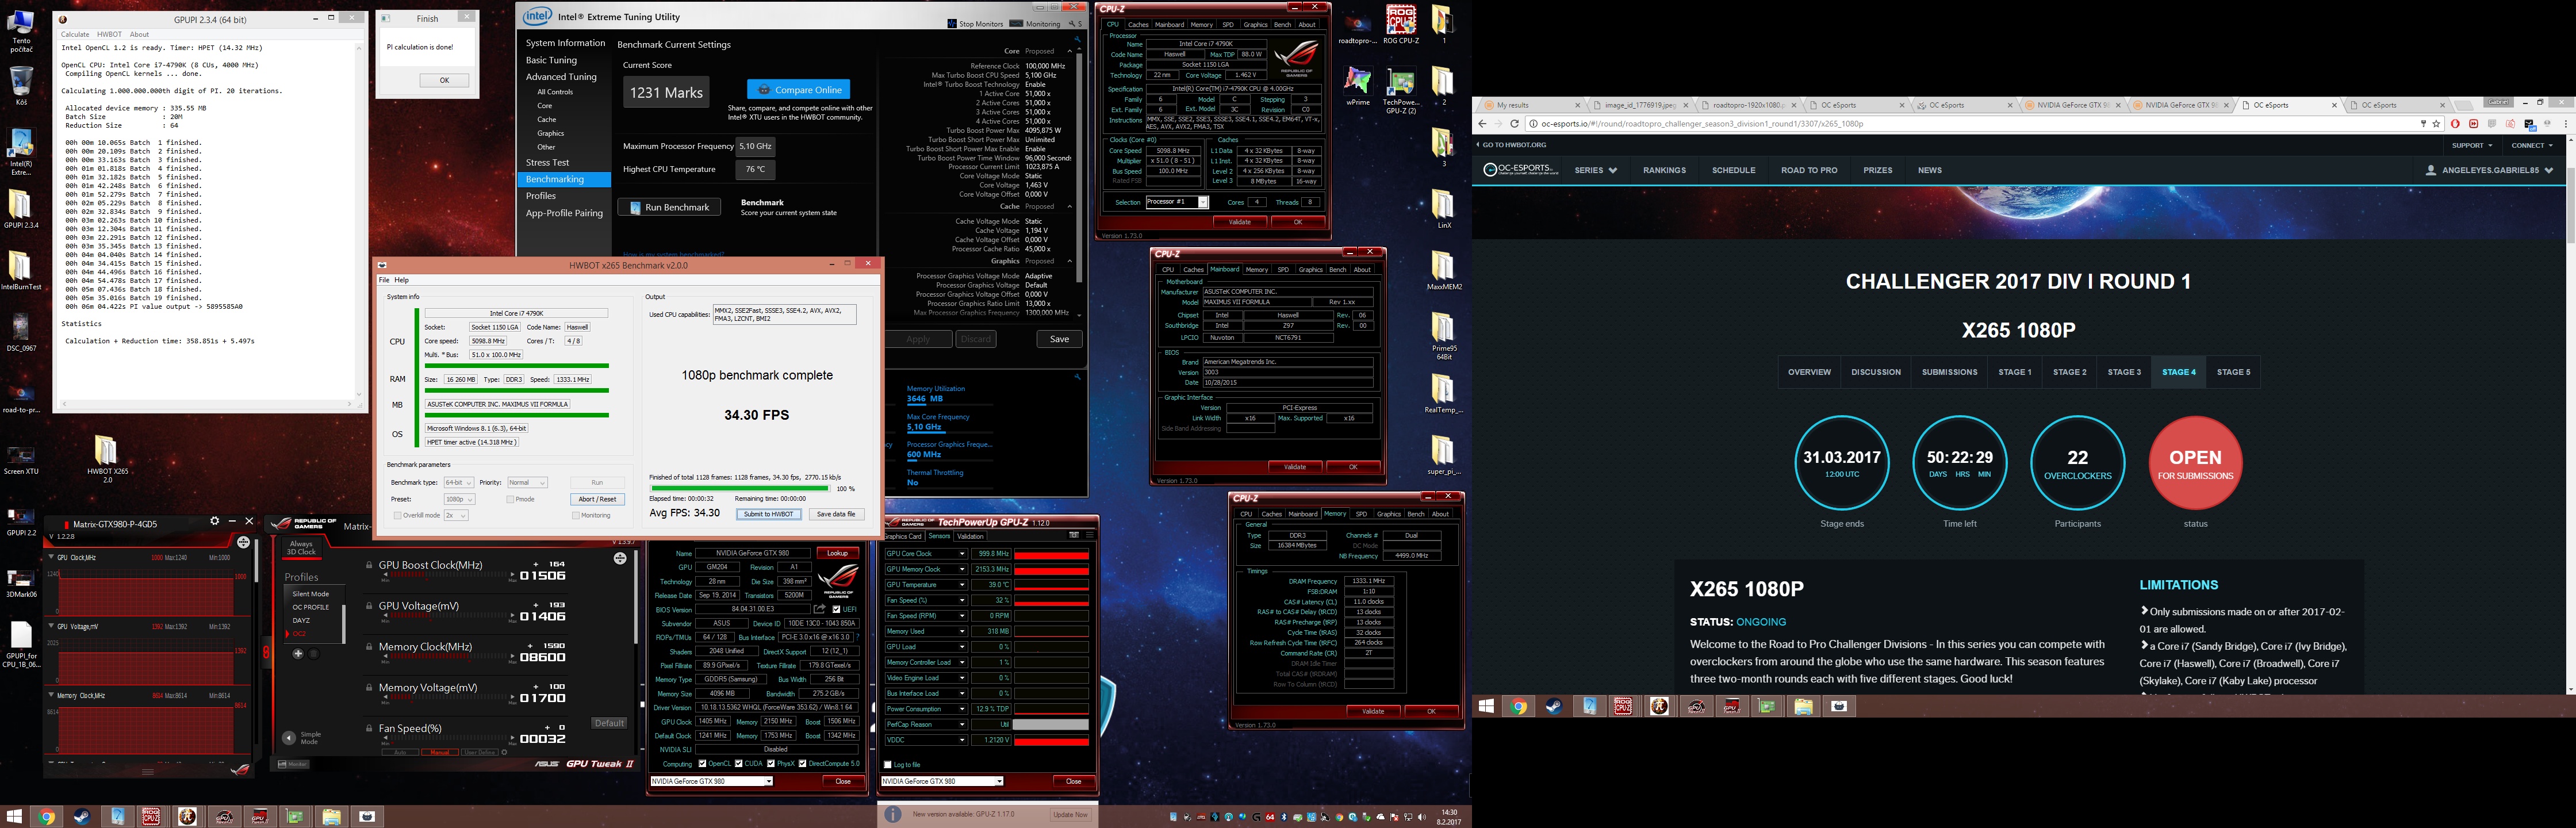
Task: Select the ROG CPU-Z desktop shortcut
Action: point(1401,25)
